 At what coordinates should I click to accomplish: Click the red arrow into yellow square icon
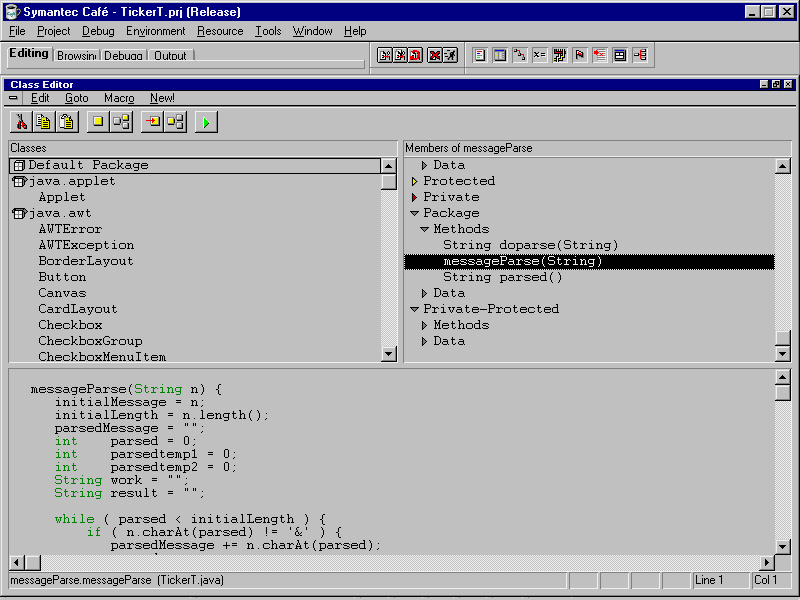pyautogui.click(x=153, y=122)
